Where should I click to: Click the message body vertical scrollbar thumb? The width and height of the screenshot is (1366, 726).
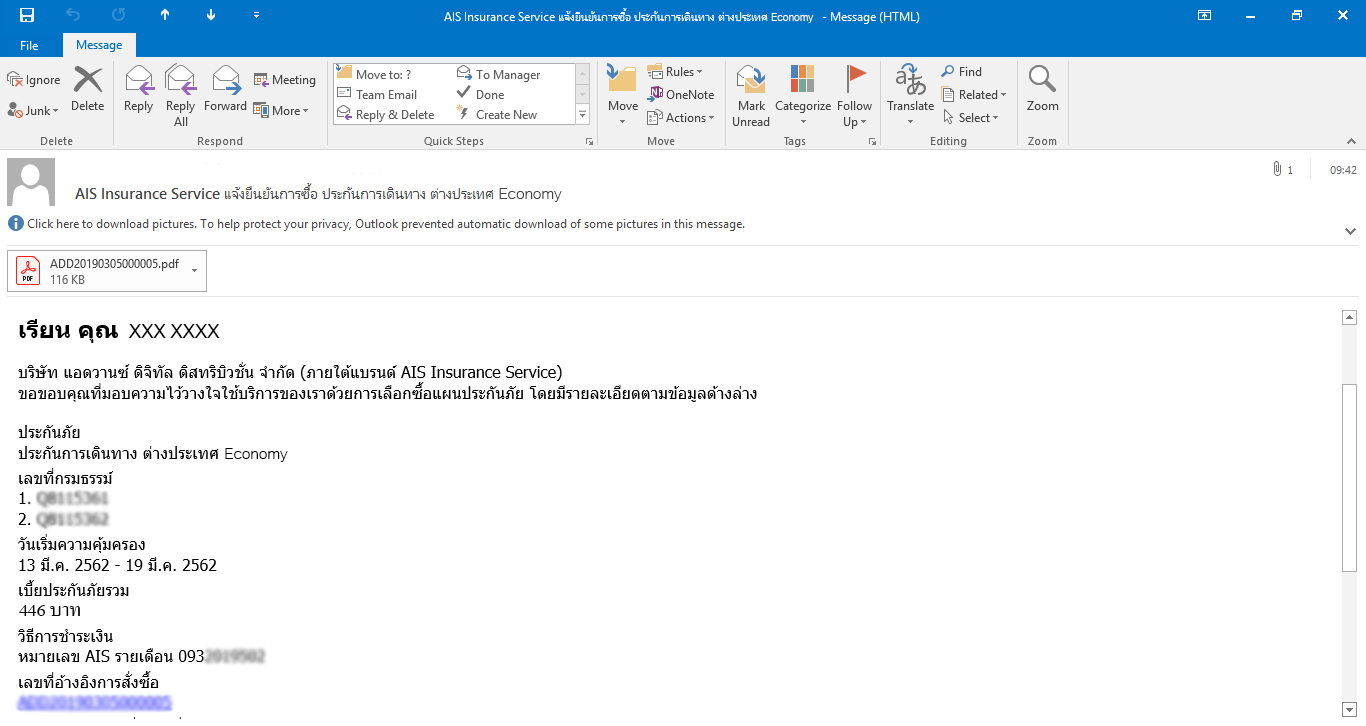click(x=1350, y=477)
